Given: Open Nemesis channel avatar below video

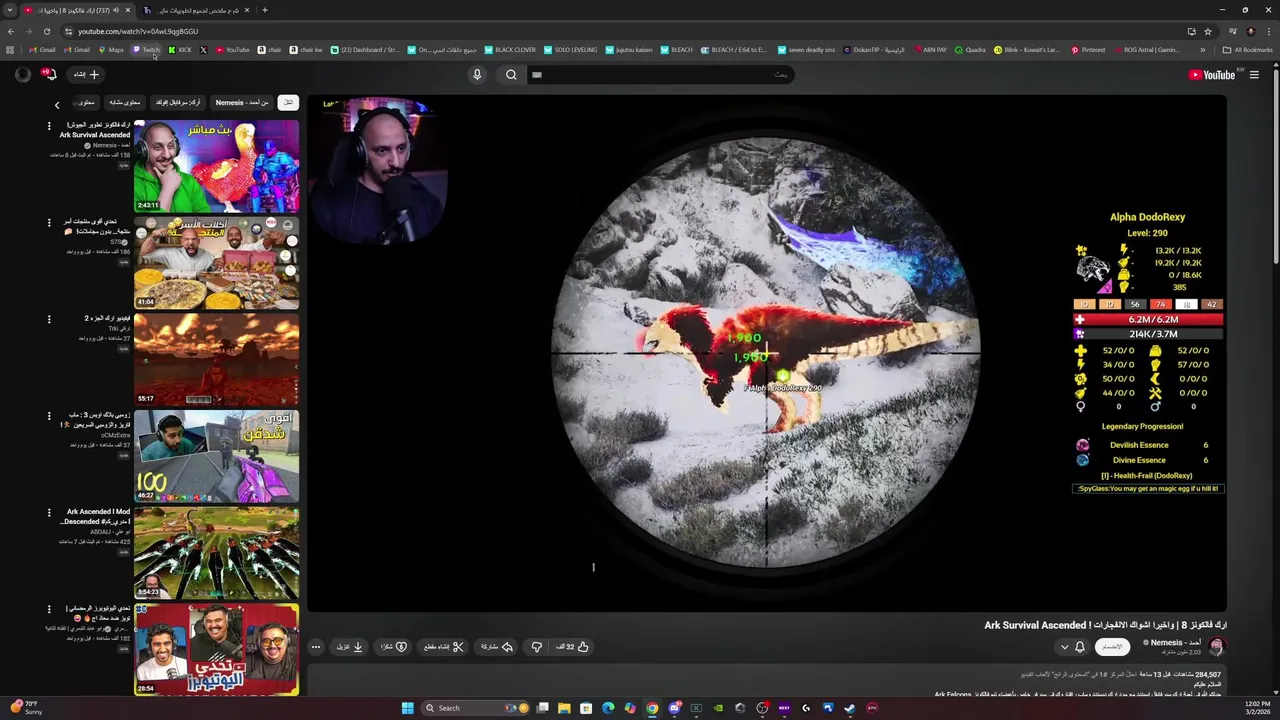Looking at the screenshot, I should [x=1216, y=647].
